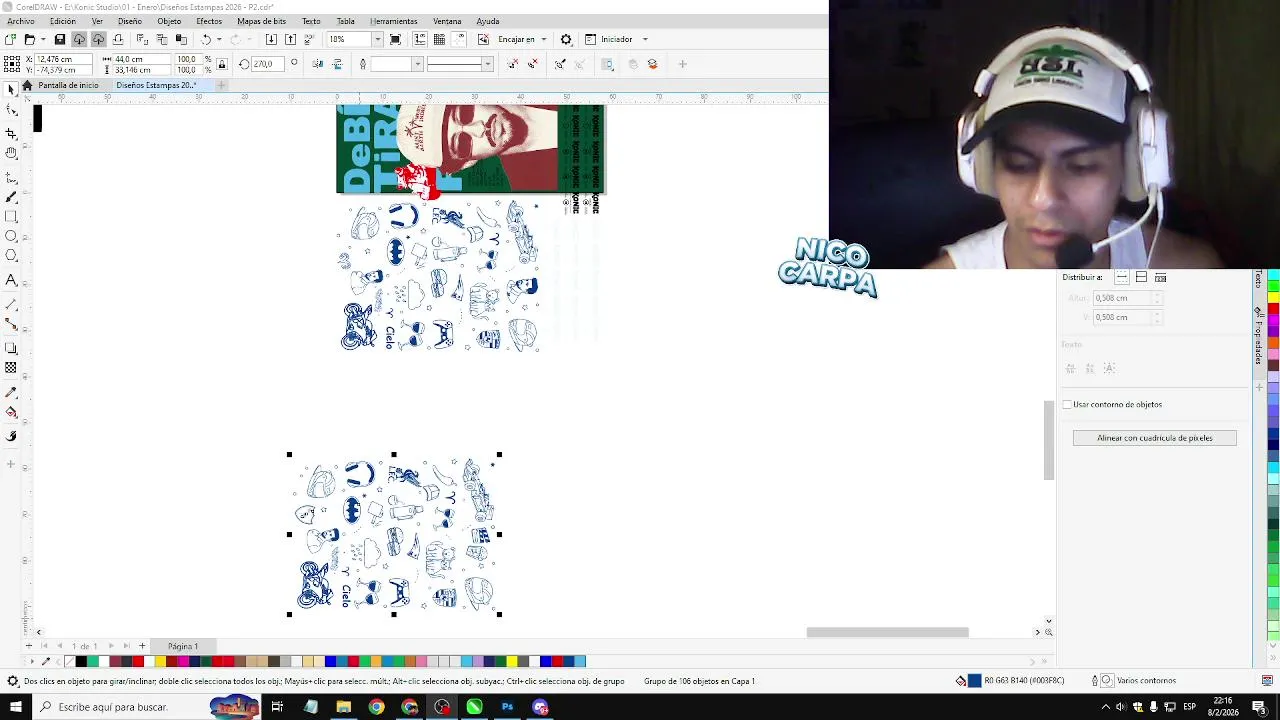Select the Interactive Fill bucket tool
The height and width of the screenshot is (720, 1280).
click(x=11, y=412)
